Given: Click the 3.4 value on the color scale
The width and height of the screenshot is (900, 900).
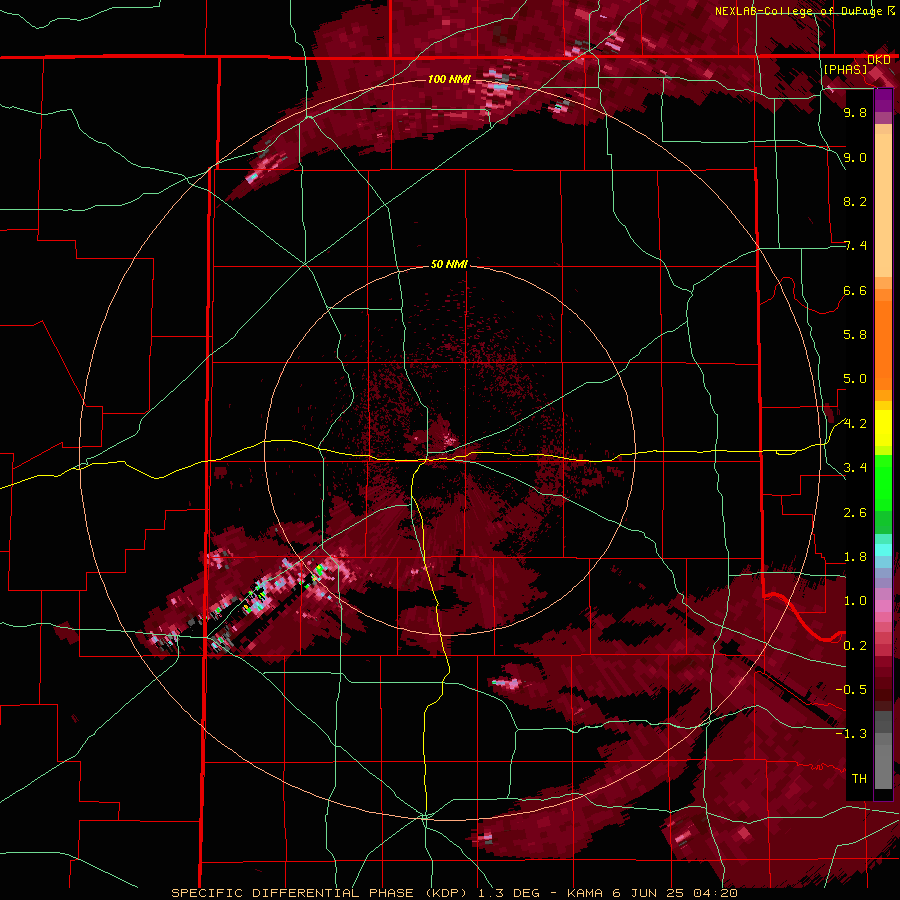Looking at the screenshot, I should [x=855, y=468].
